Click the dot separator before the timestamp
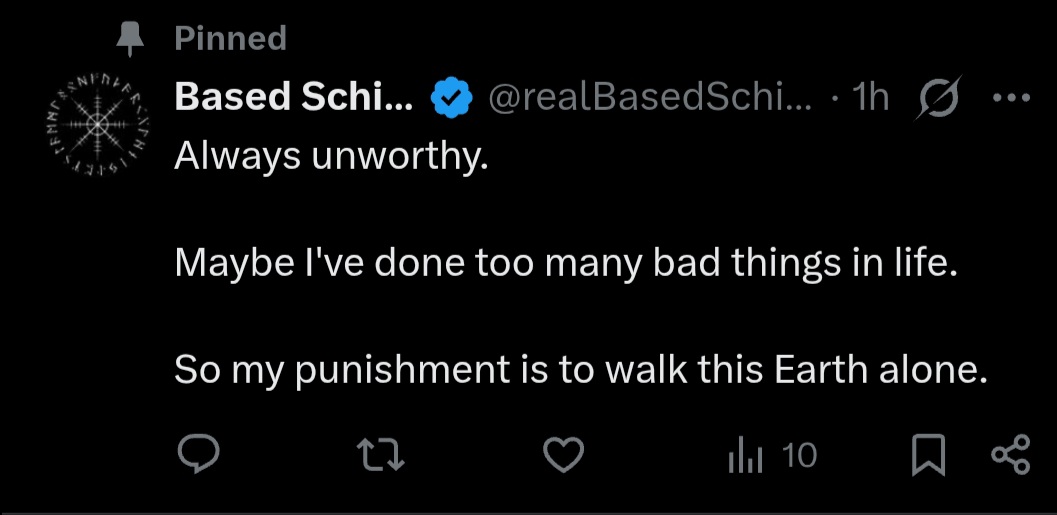Image resolution: width=1057 pixels, height=515 pixels. [x=834, y=97]
